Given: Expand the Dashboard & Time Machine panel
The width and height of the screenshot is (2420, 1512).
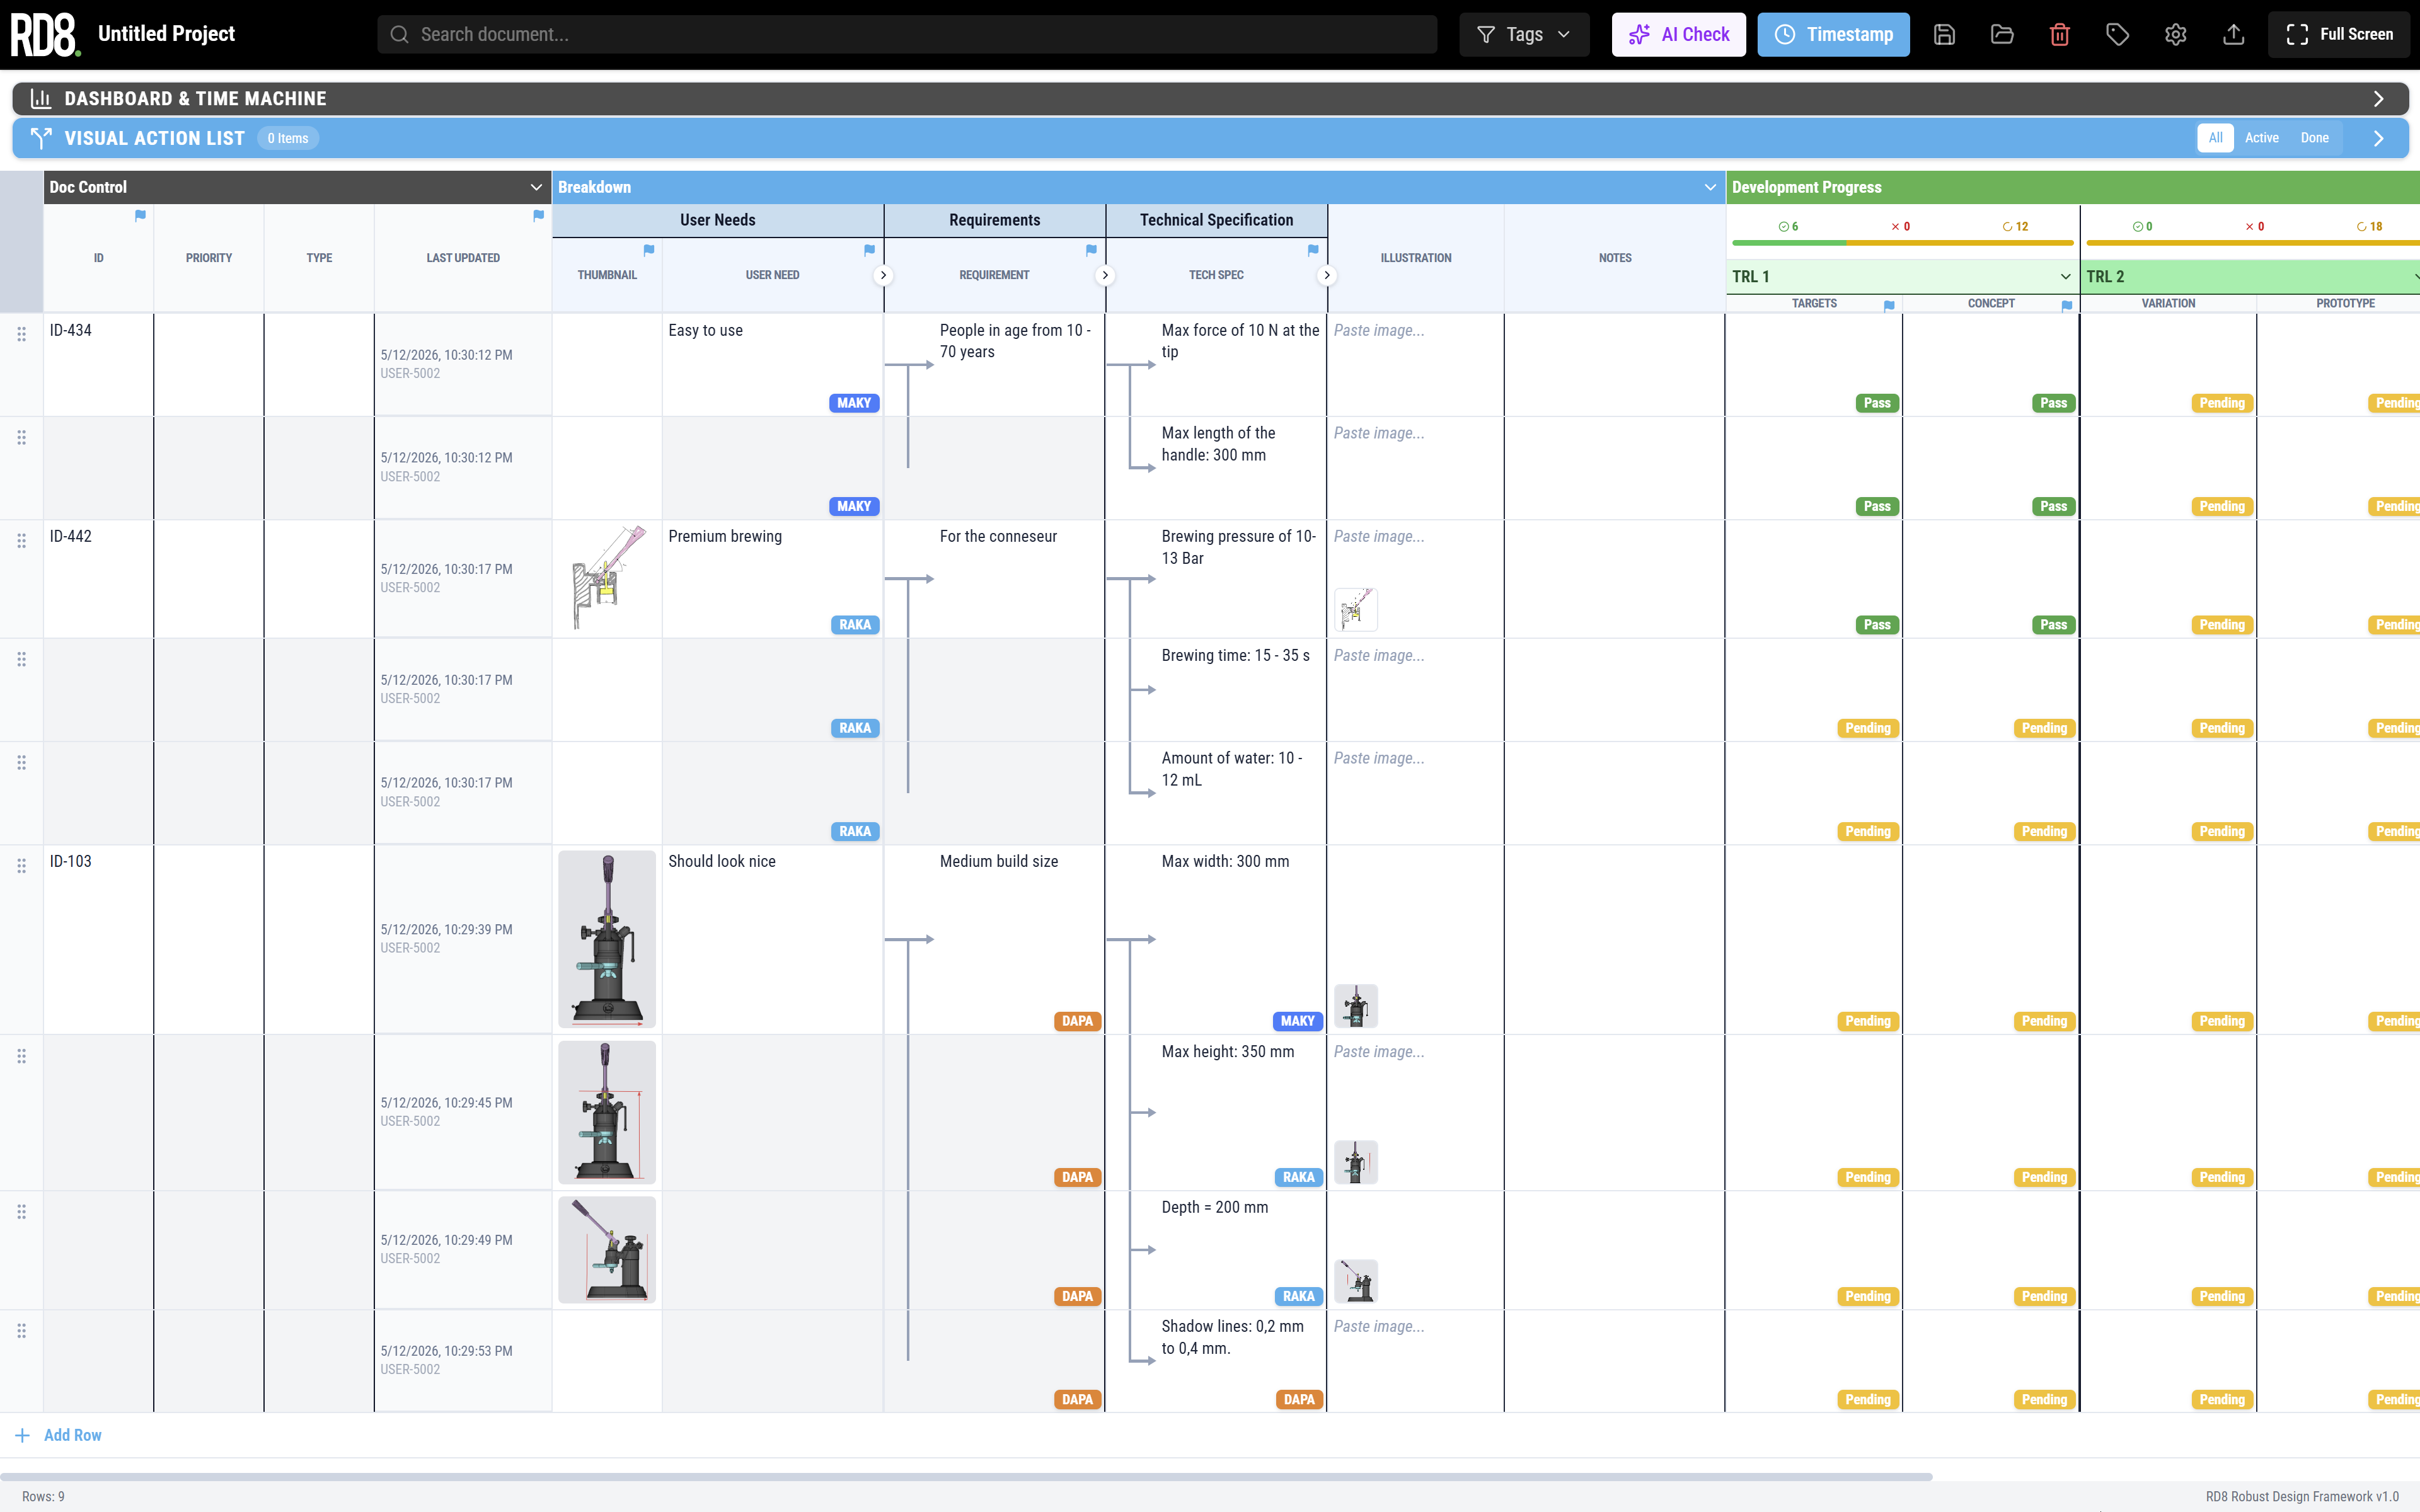Looking at the screenshot, I should point(2379,98).
